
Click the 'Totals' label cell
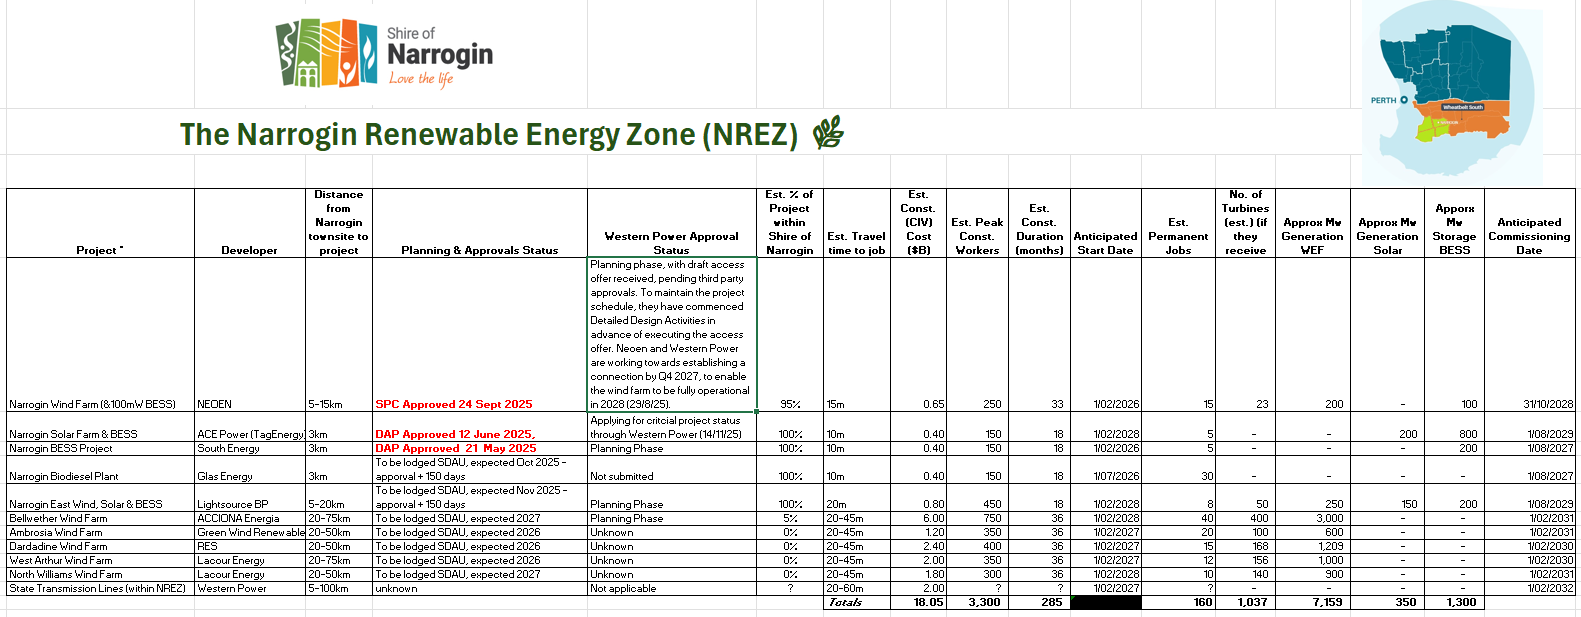(x=845, y=602)
